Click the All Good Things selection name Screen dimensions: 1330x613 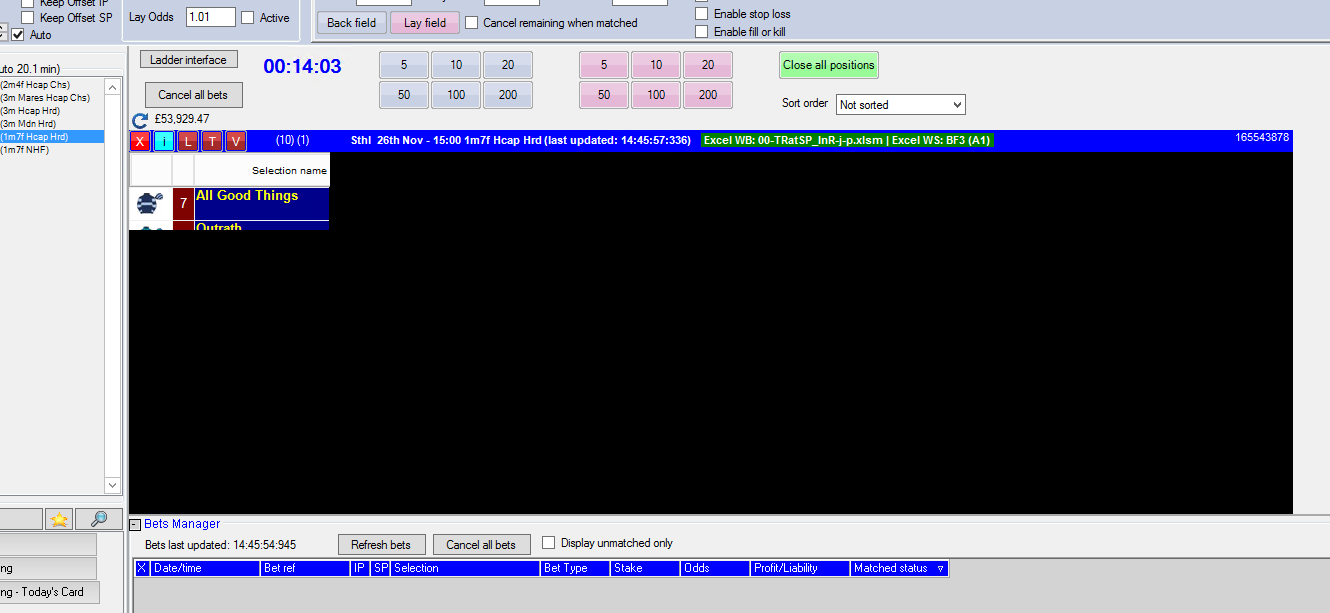pyautogui.click(x=247, y=196)
